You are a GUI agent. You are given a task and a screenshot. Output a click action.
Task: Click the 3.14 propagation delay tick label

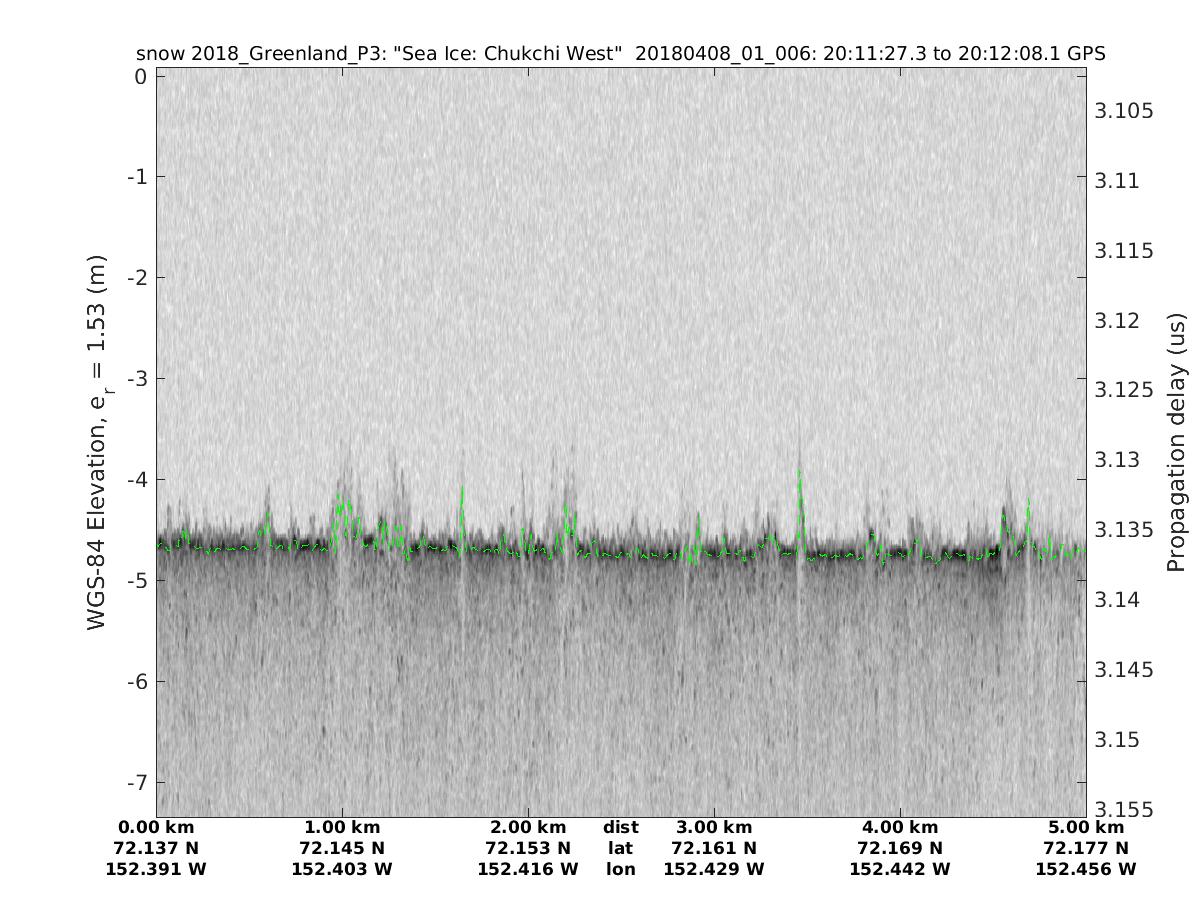(x=1119, y=600)
